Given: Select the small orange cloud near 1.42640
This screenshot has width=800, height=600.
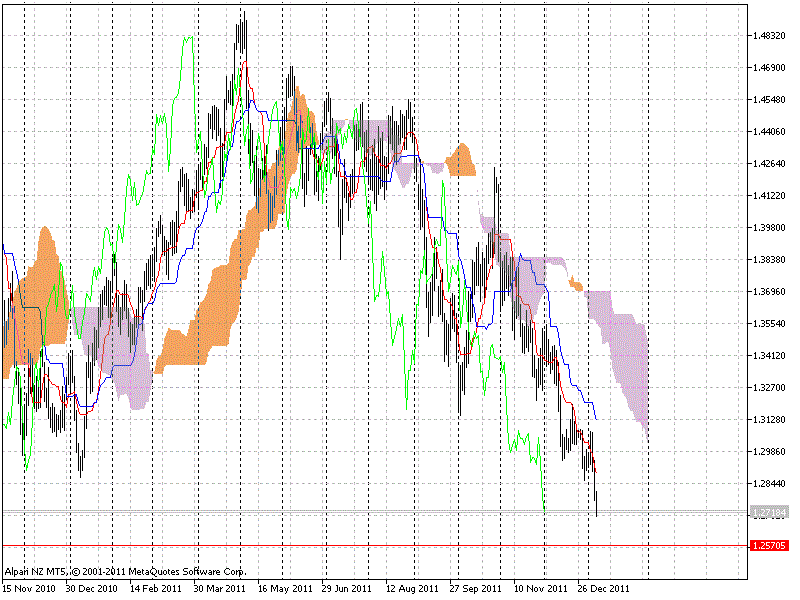Looking at the screenshot, I should pos(462,160).
